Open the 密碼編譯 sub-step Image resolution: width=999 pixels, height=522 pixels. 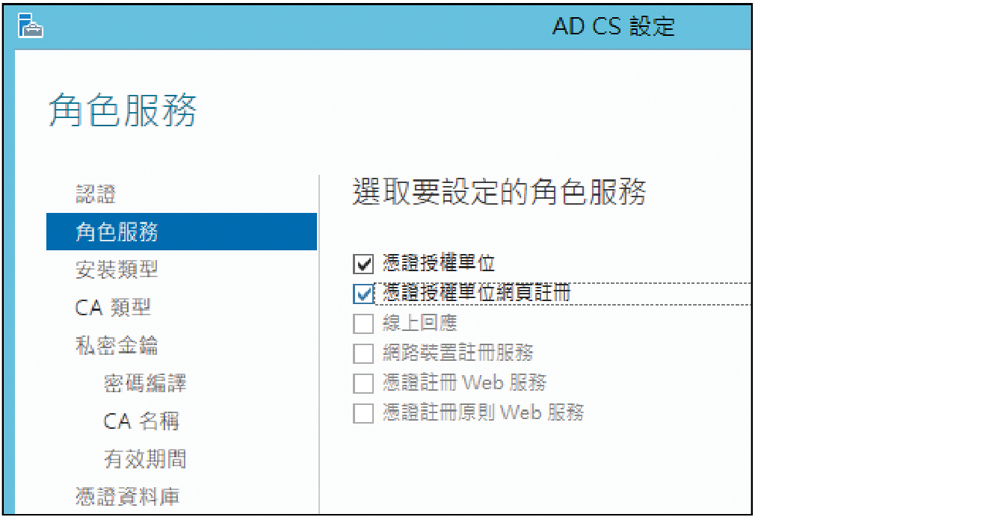coord(145,383)
